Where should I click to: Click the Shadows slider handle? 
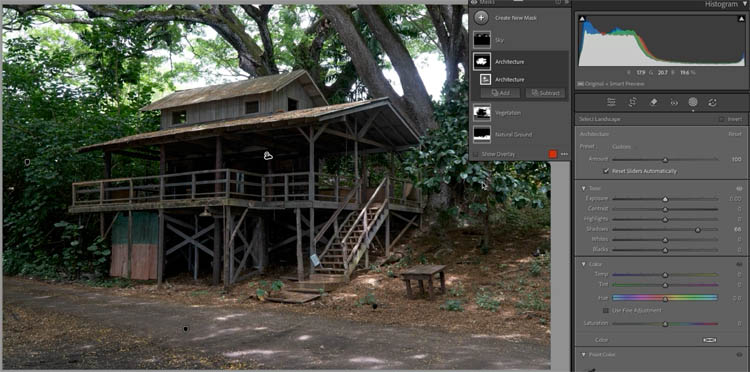click(x=698, y=230)
